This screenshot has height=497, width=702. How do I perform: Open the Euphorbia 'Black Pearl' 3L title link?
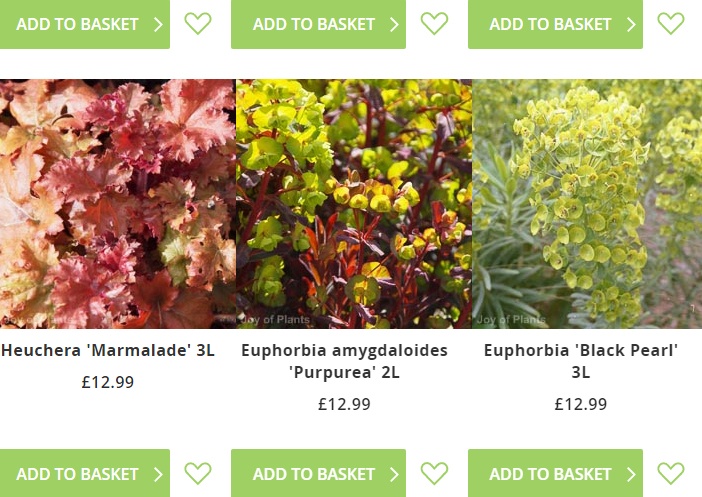[581, 361]
